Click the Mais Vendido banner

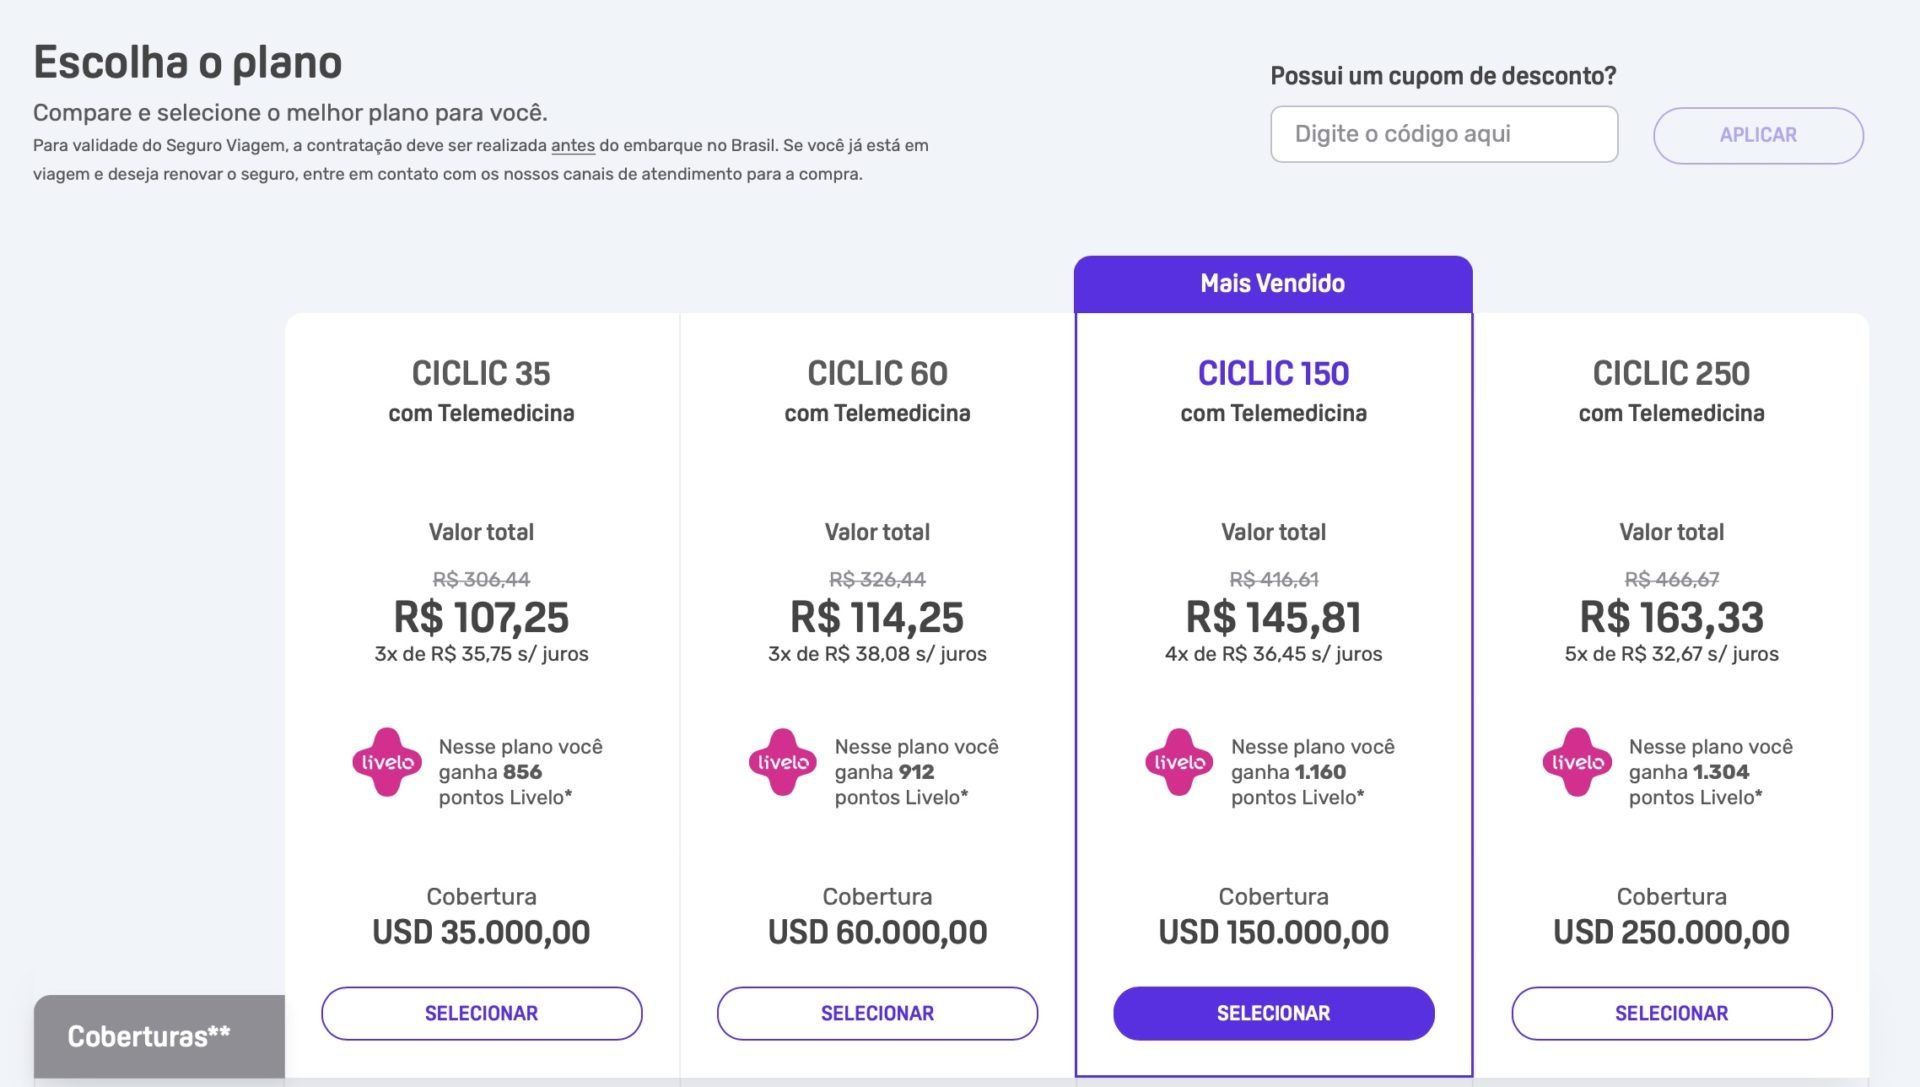pos(1273,284)
